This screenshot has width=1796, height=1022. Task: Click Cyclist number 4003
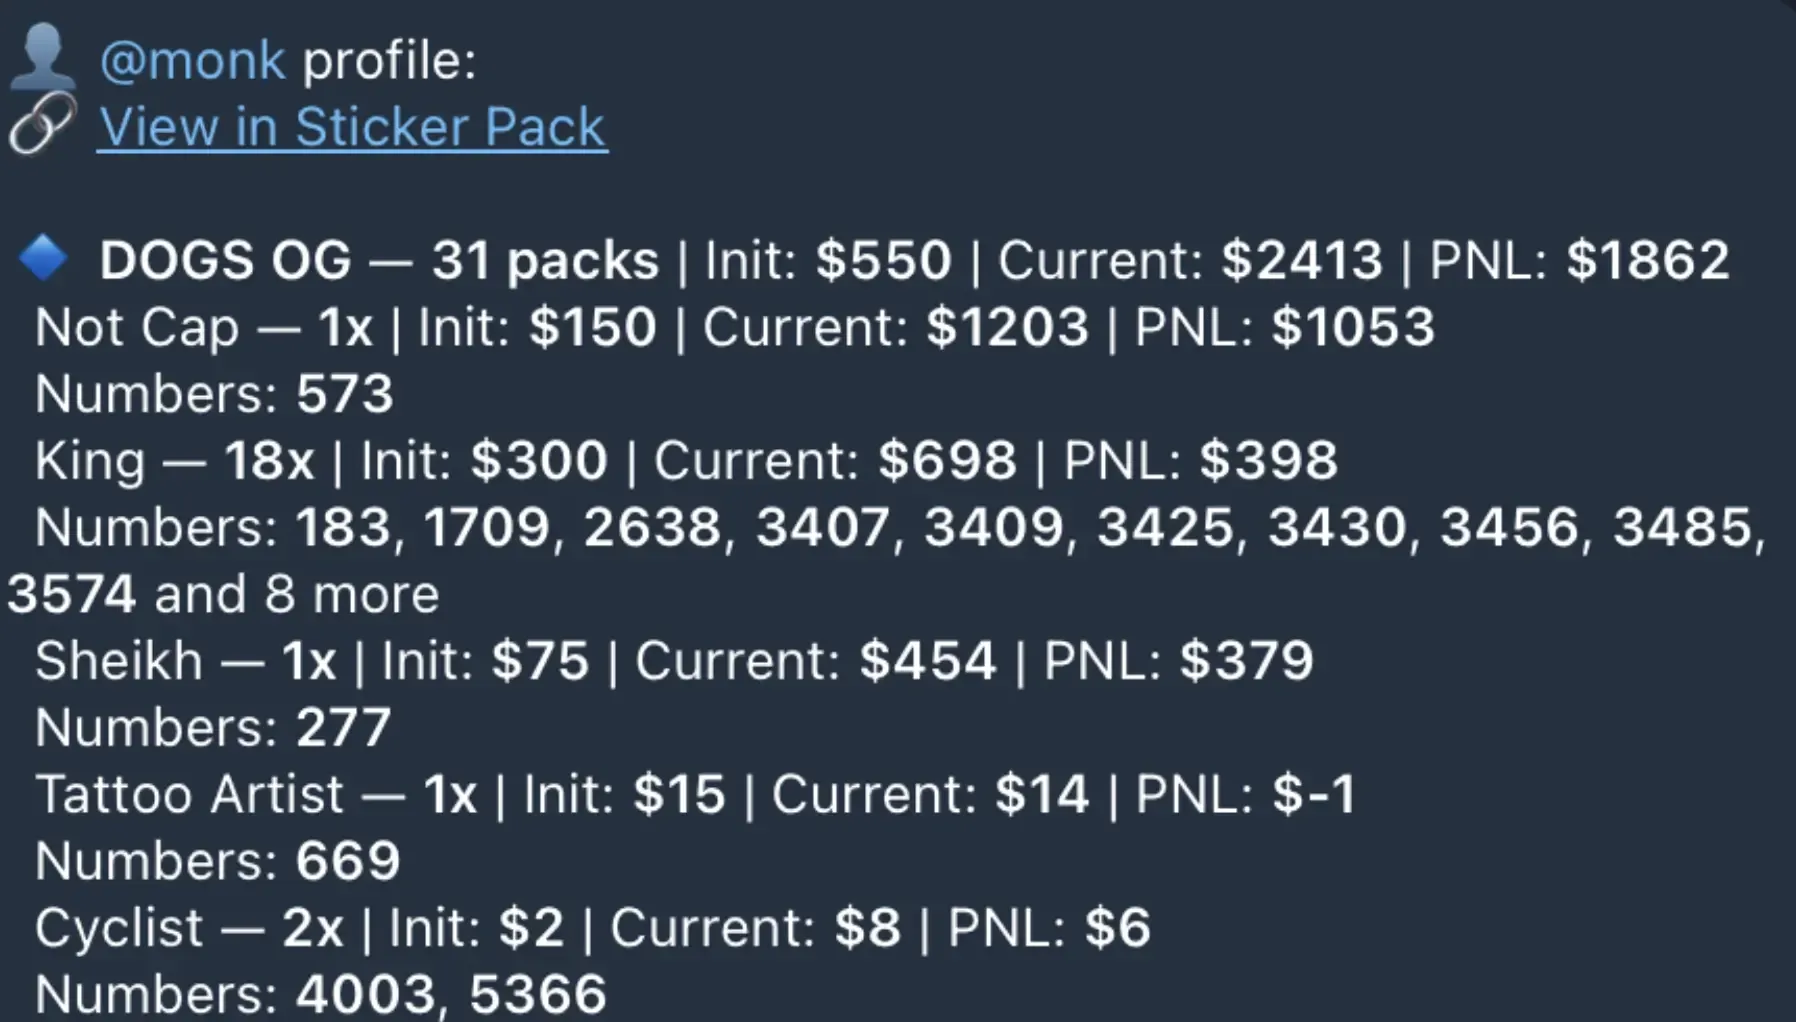click(365, 994)
